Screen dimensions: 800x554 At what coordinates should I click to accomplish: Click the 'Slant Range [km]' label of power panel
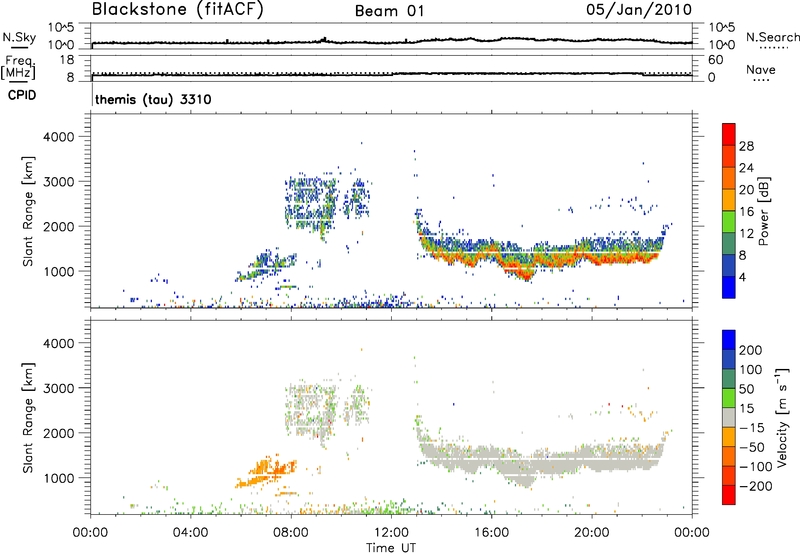(x=28, y=211)
